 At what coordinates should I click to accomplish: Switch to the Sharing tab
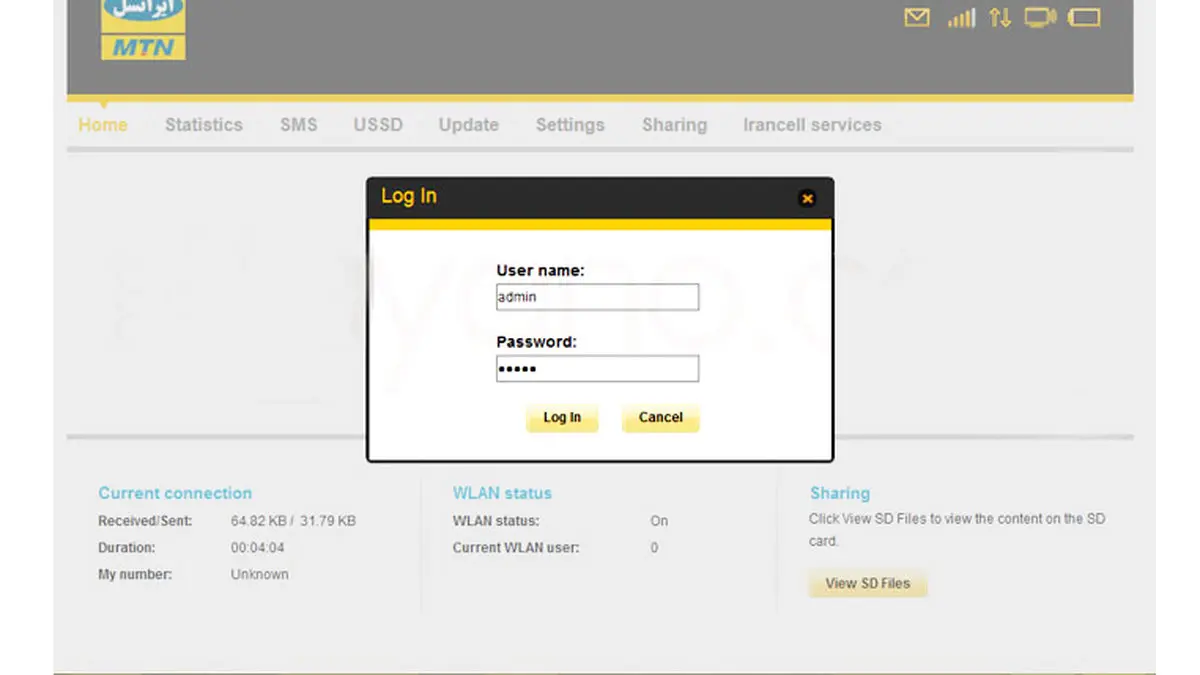674,125
